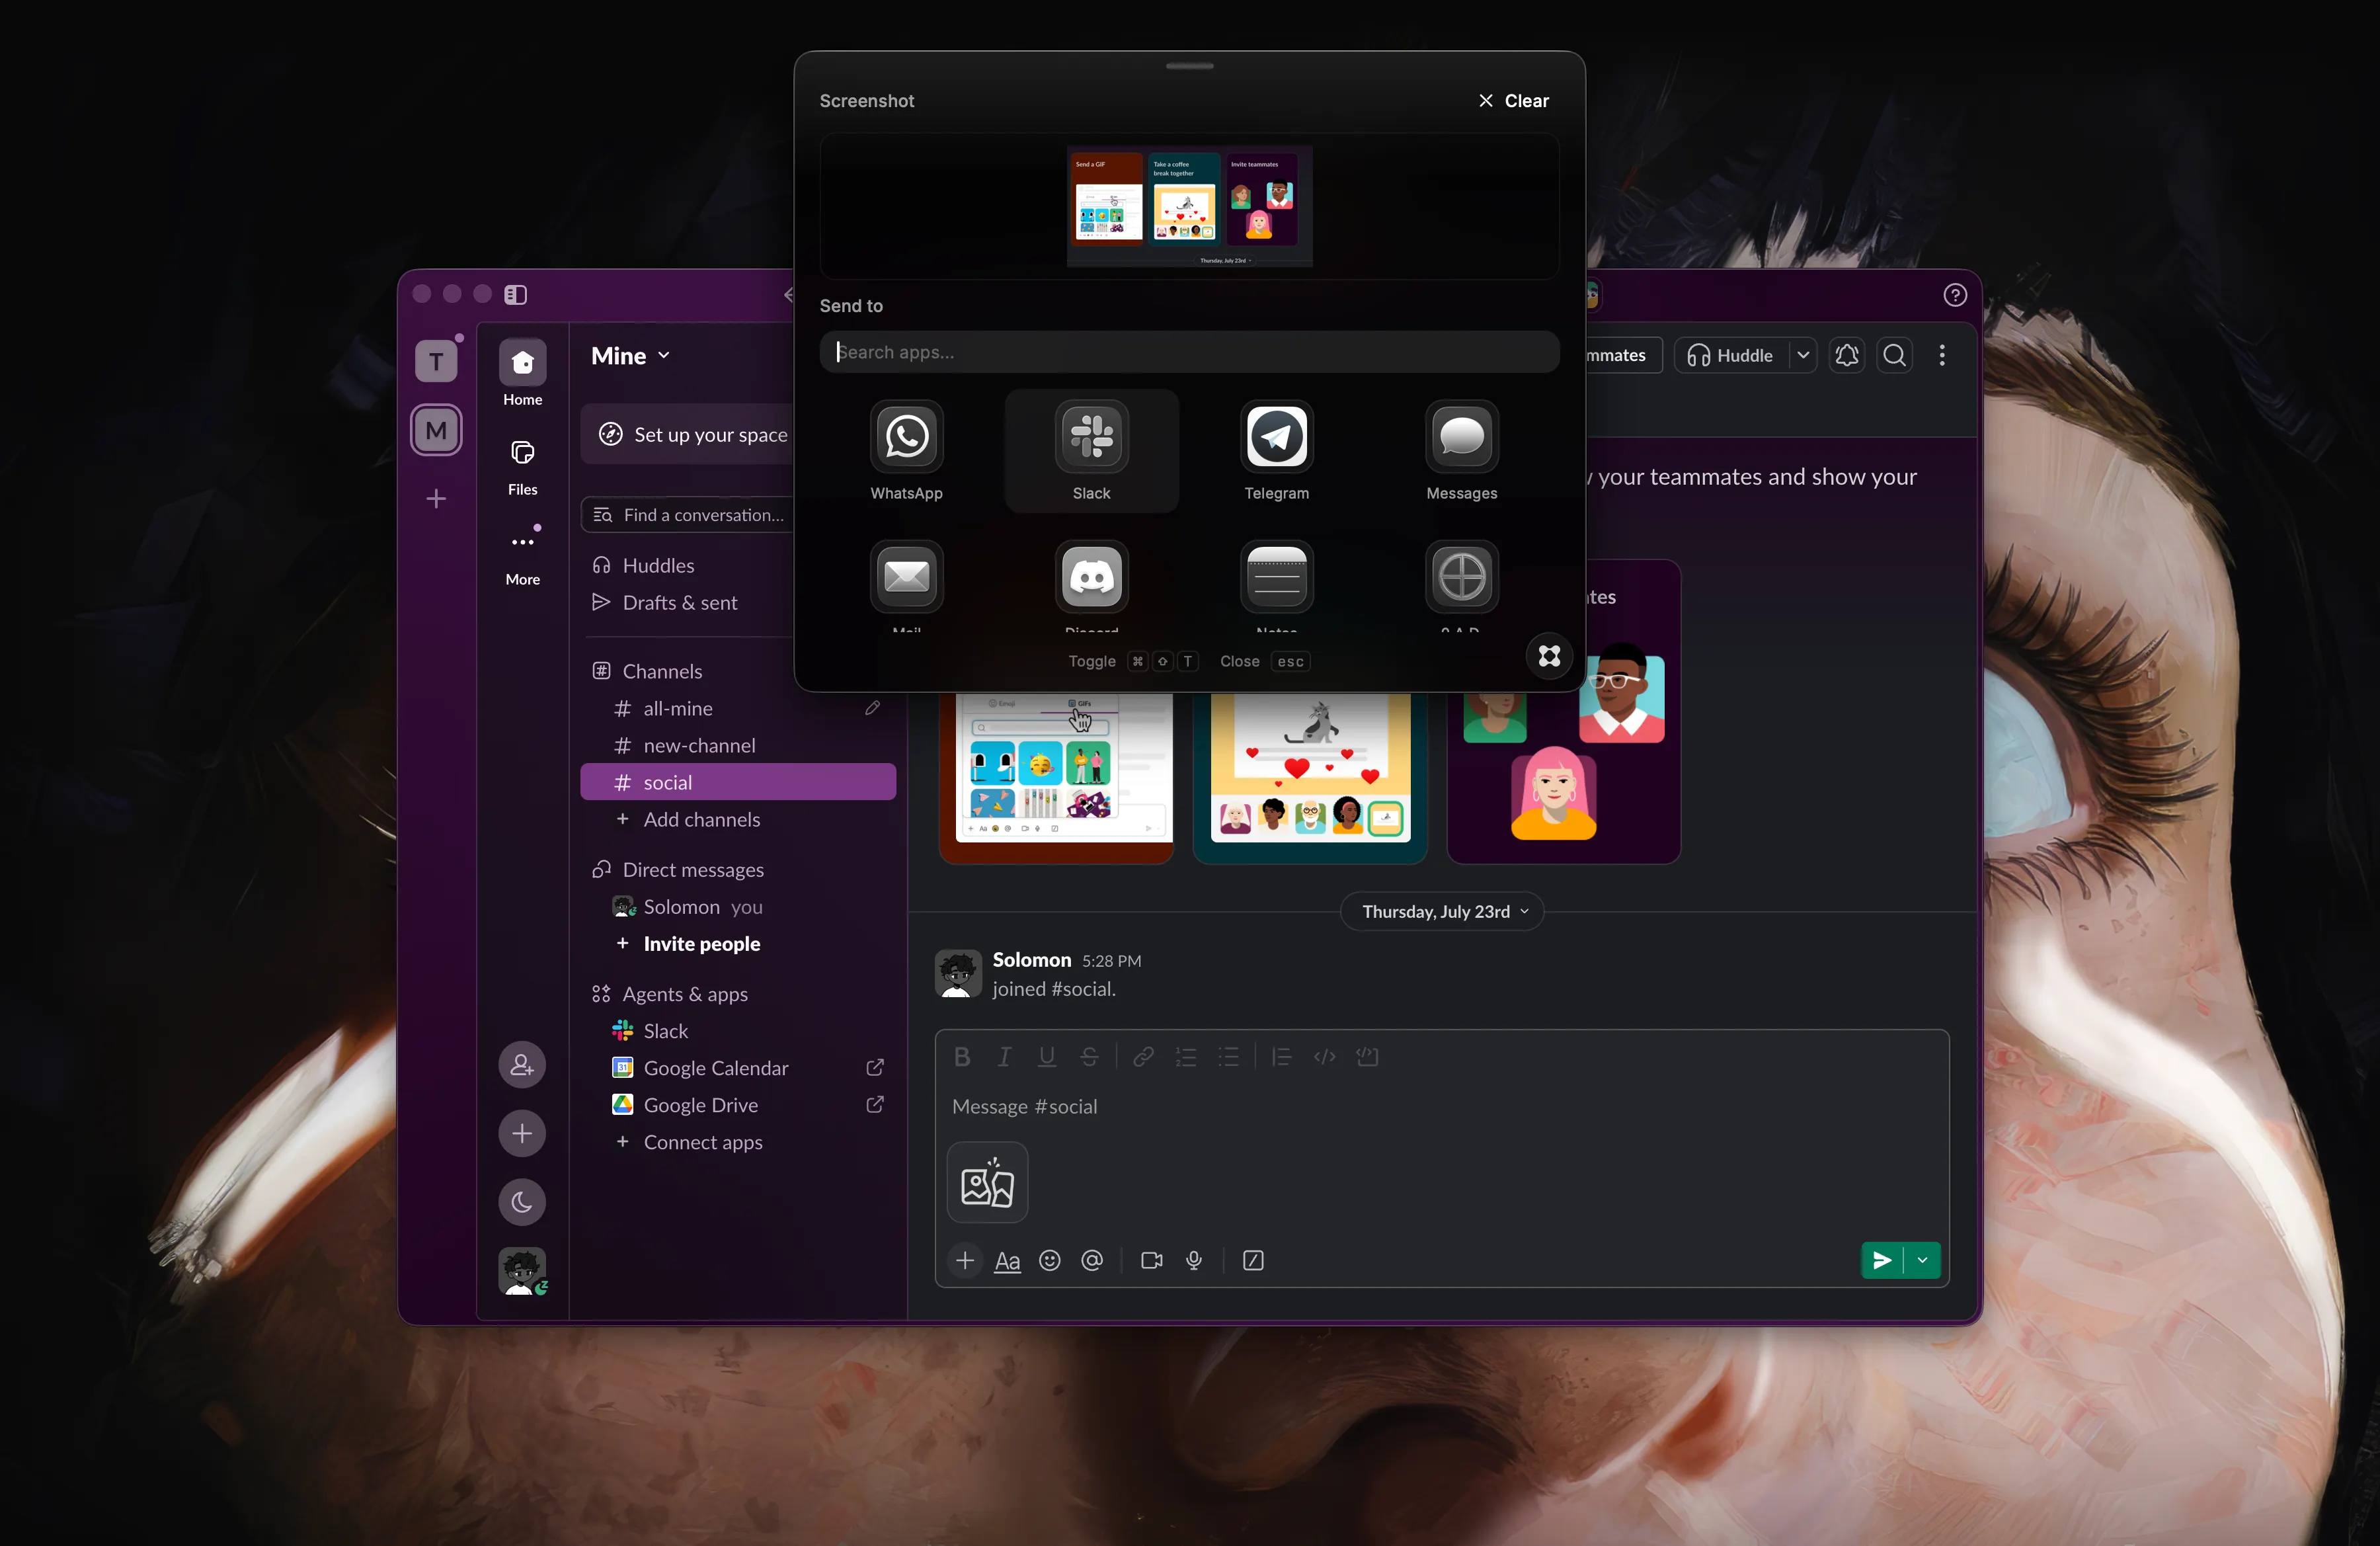Image resolution: width=2380 pixels, height=1546 pixels.
Task: Click the round plus create button
Action: coord(522,1133)
